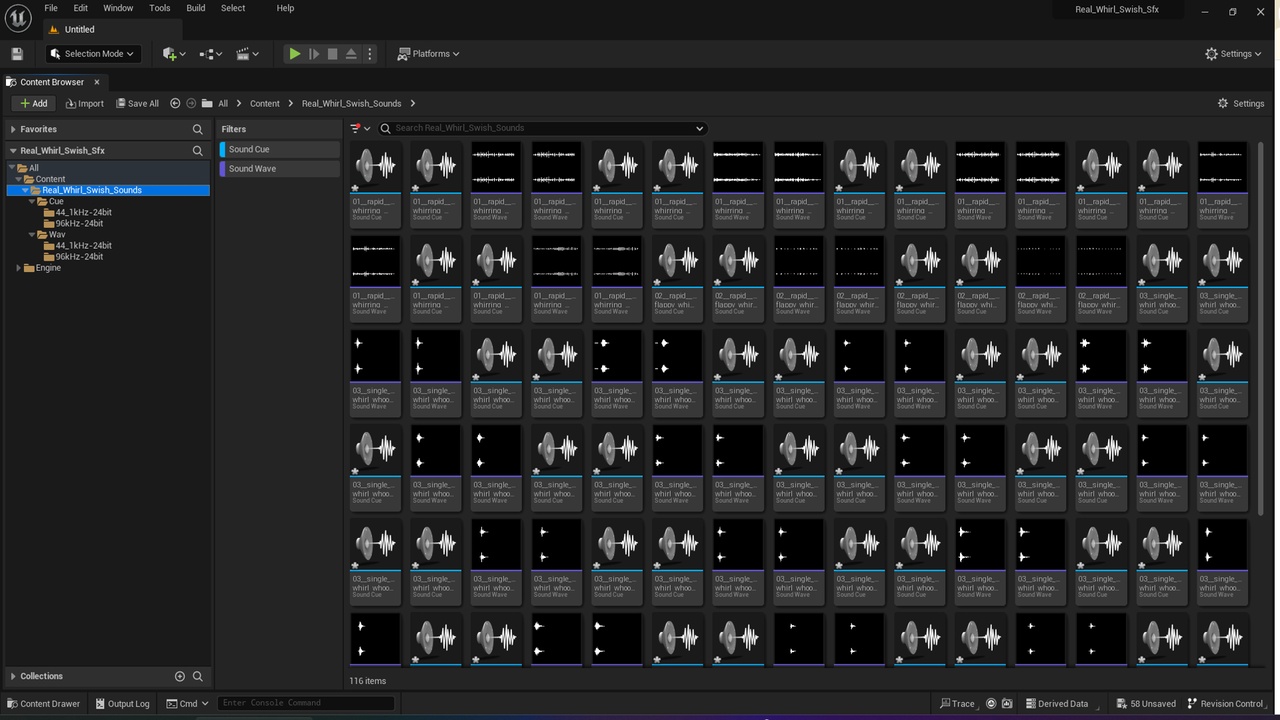Expand the Engine folder arrow
Viewport: 1280px width, 720px height.
click(x=19, y=267)
